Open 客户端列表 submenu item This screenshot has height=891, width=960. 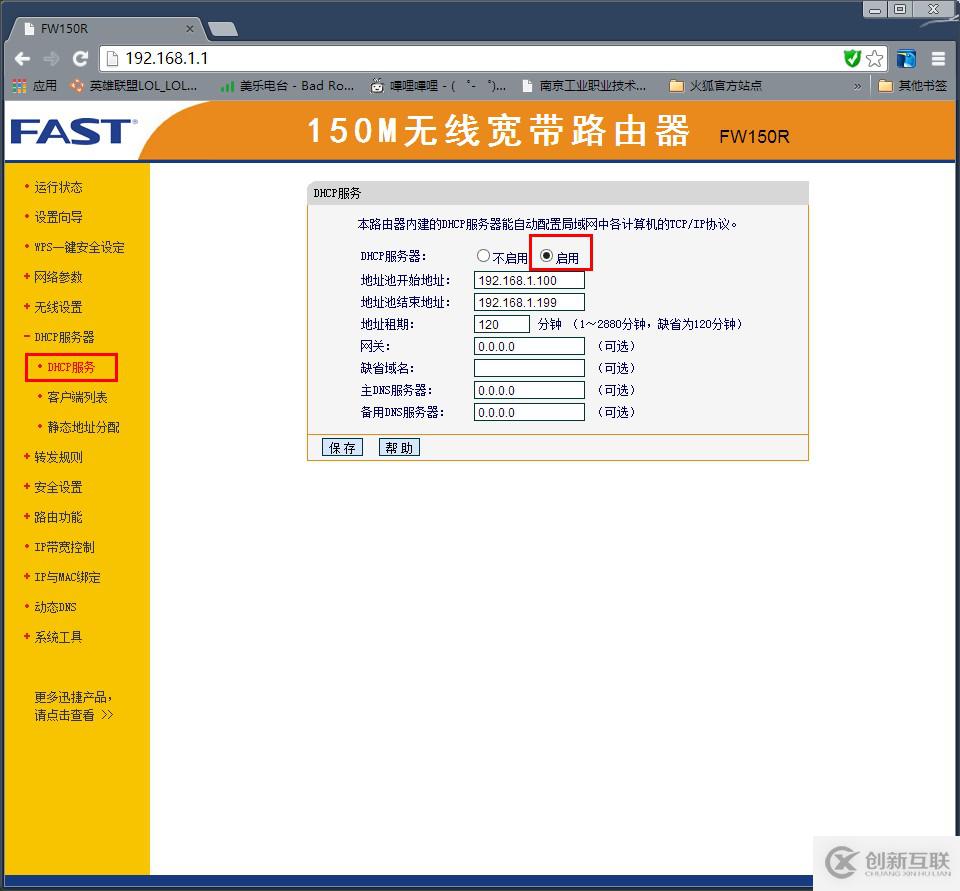coord(77,397)
